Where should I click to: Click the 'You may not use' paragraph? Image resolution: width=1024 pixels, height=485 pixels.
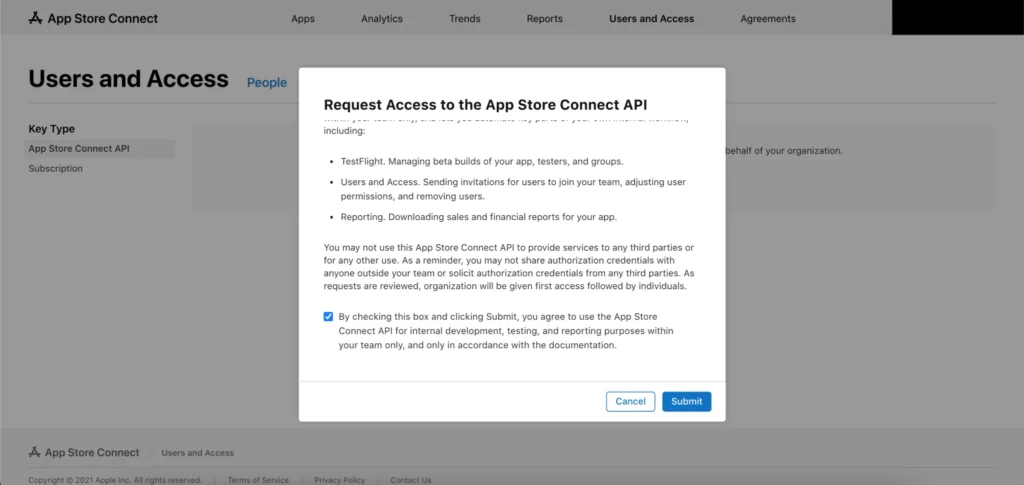coord(509,267)
